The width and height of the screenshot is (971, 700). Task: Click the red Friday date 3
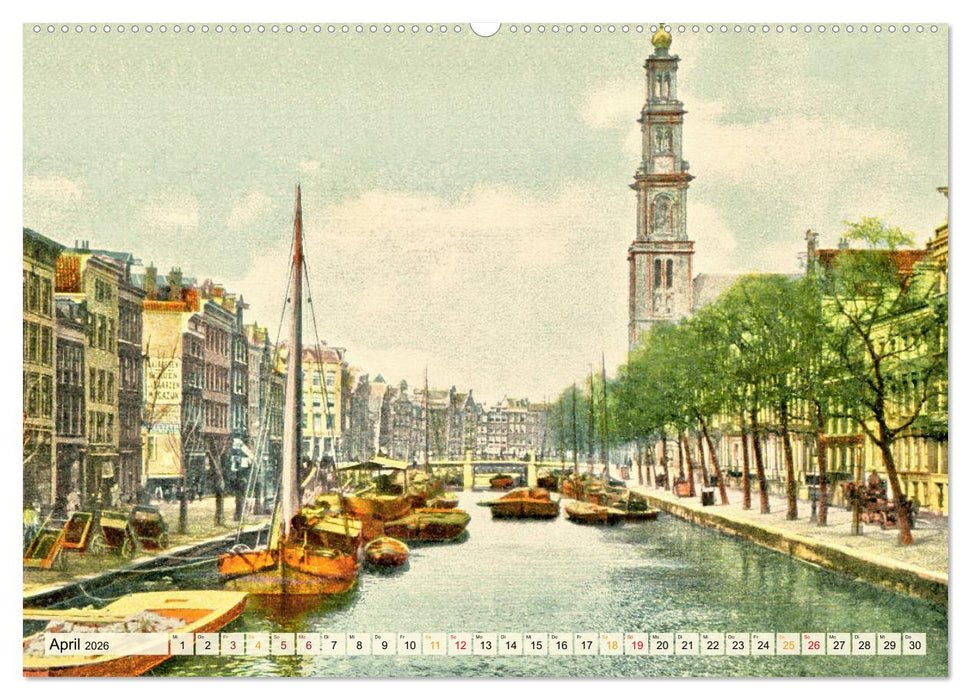point(232,645)
